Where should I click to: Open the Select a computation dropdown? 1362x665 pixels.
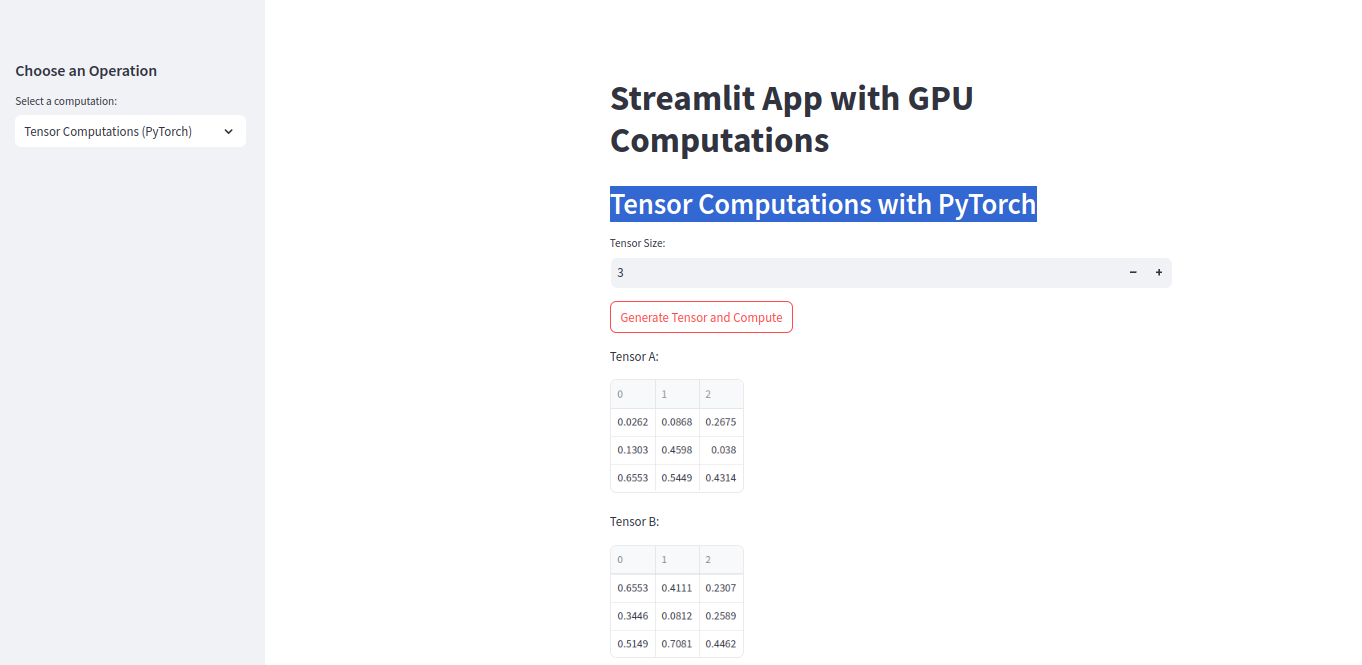[130, 131]
